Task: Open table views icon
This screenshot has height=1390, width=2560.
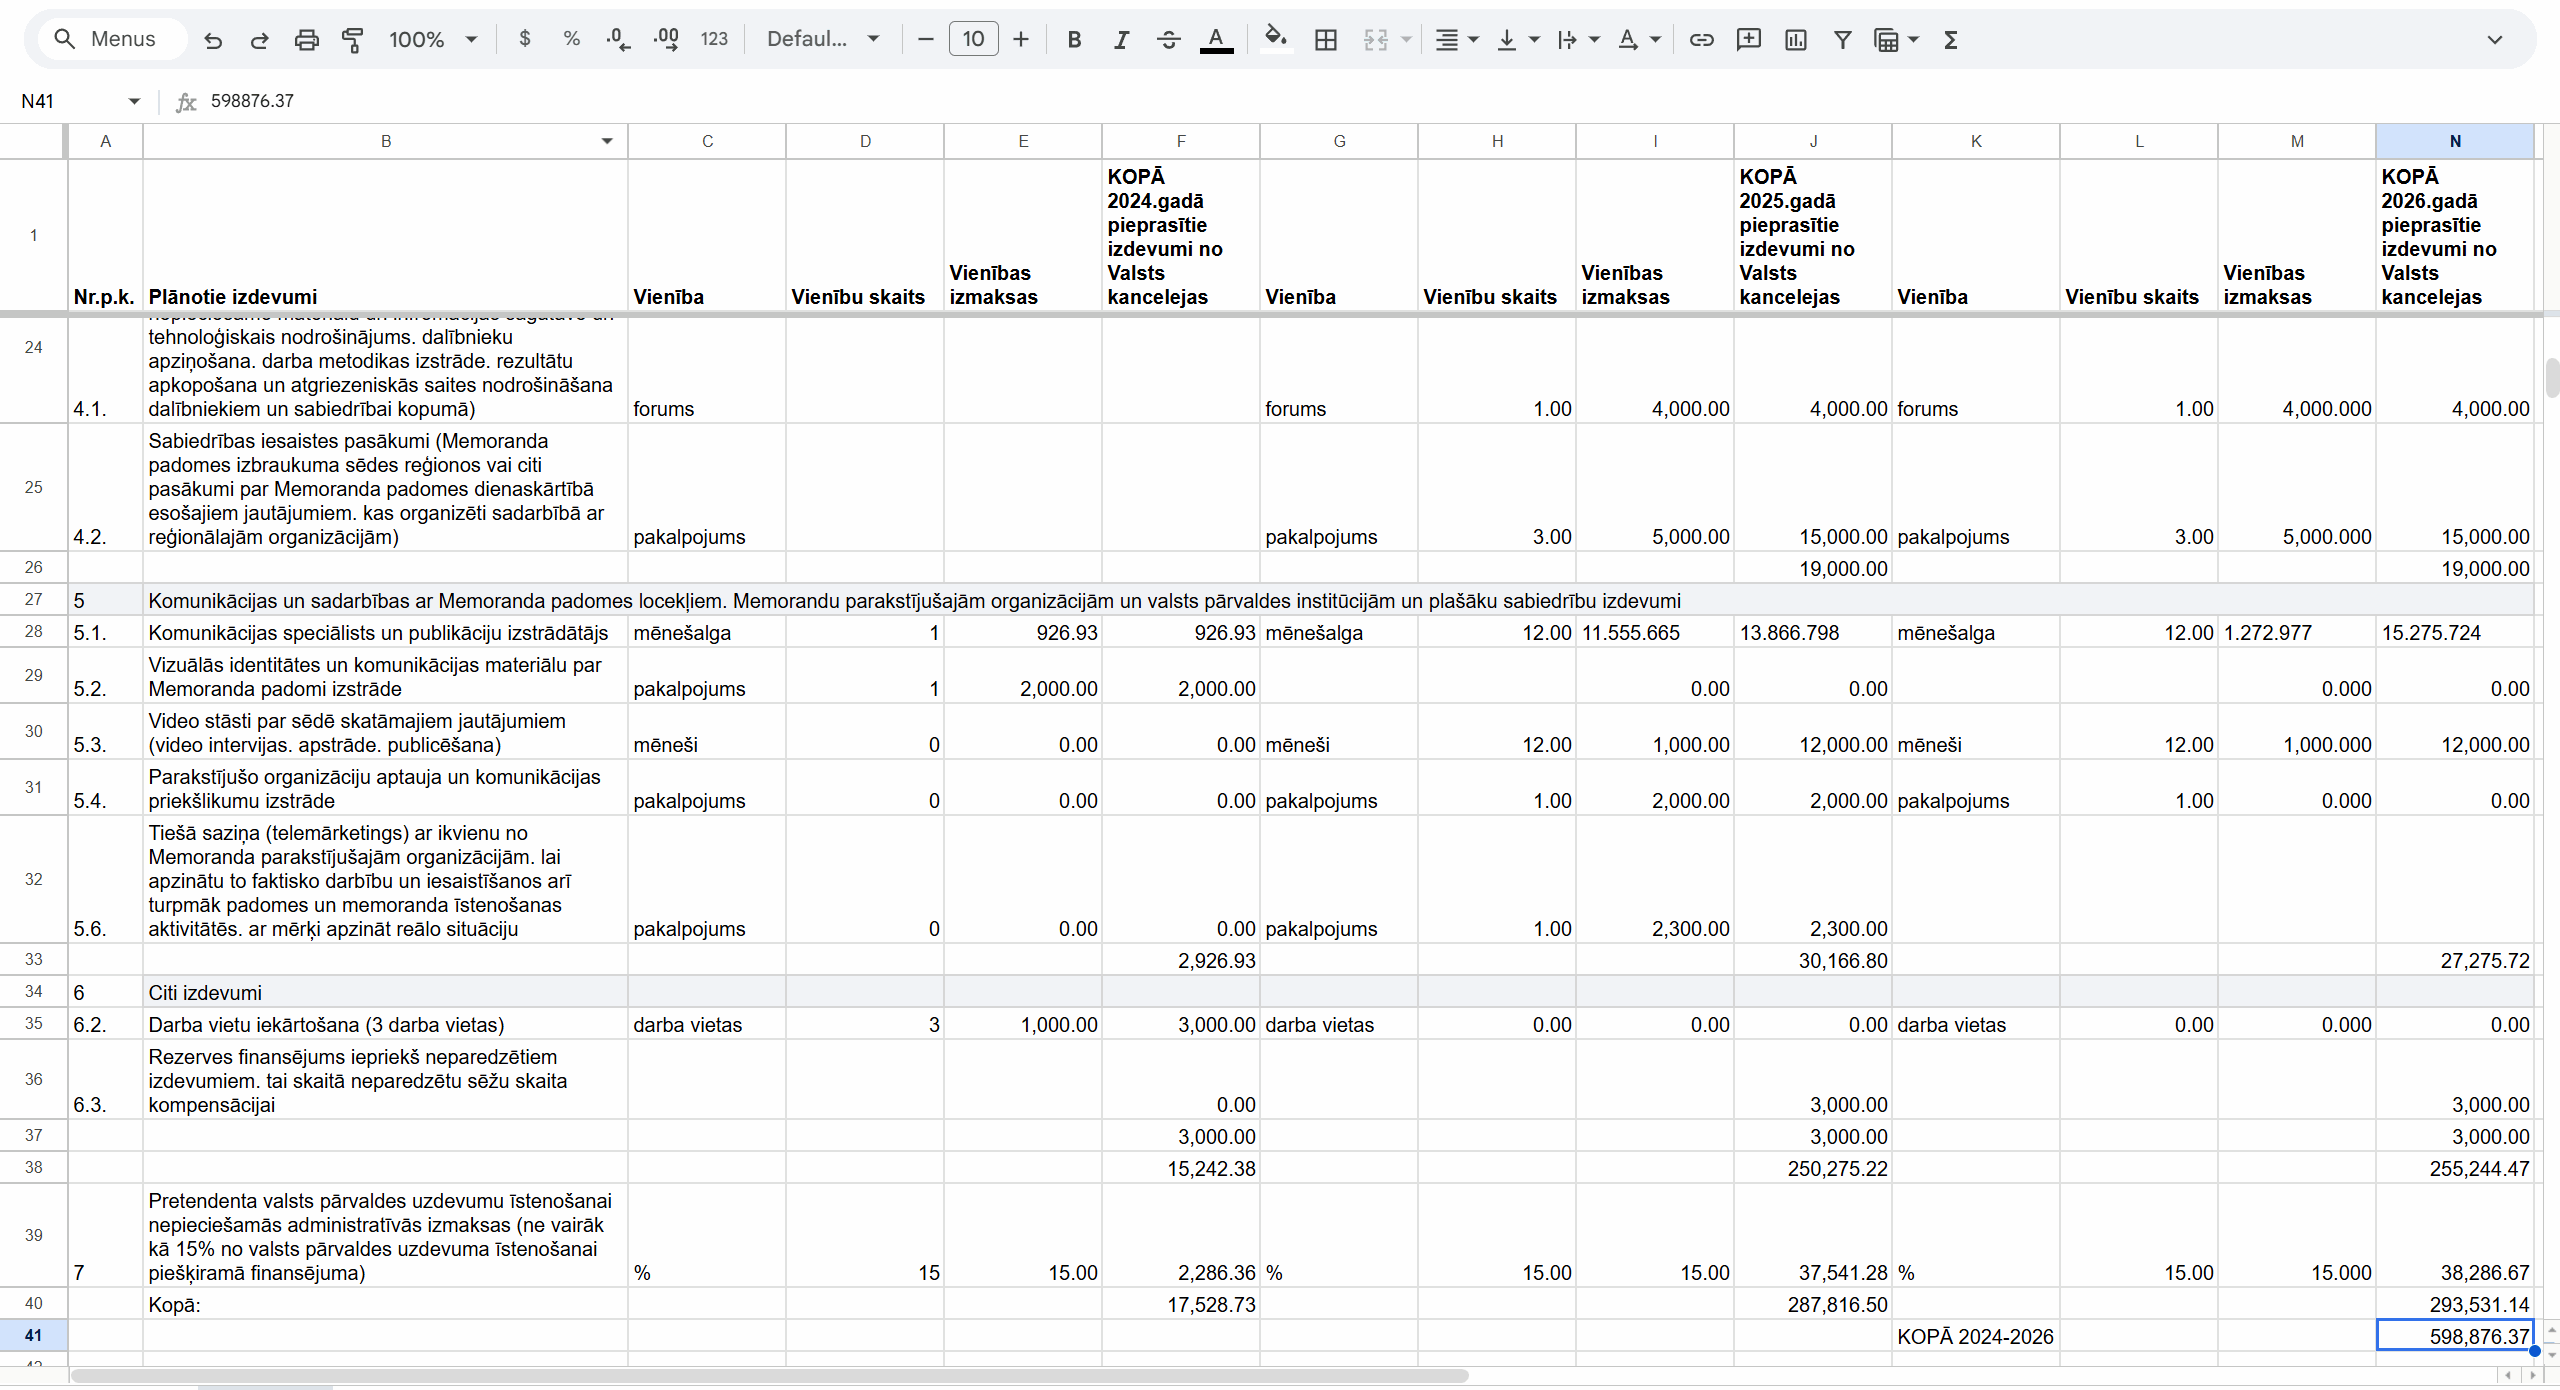Action: point(1886,39)
